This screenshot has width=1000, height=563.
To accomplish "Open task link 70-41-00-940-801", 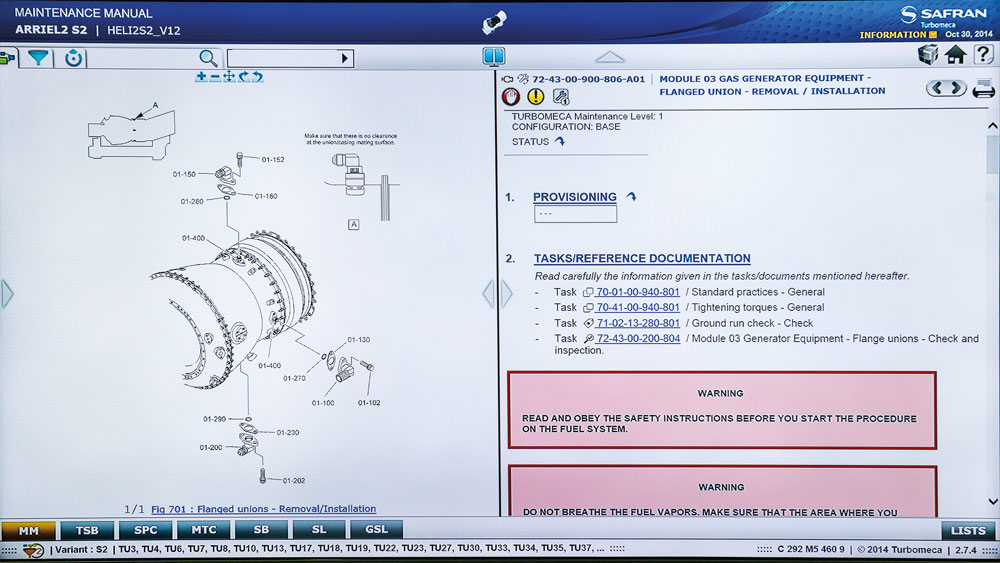I will 638,307.
